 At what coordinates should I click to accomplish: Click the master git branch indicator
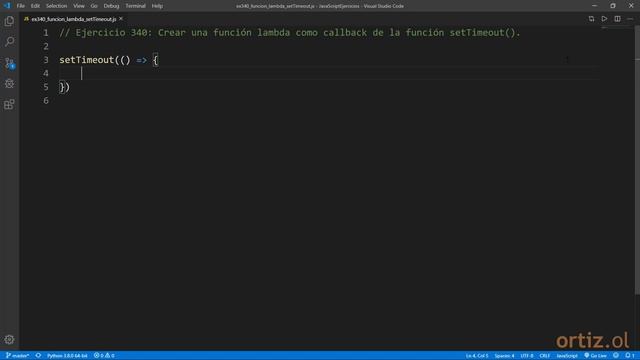pyautogui.click(x=17, y=356)
